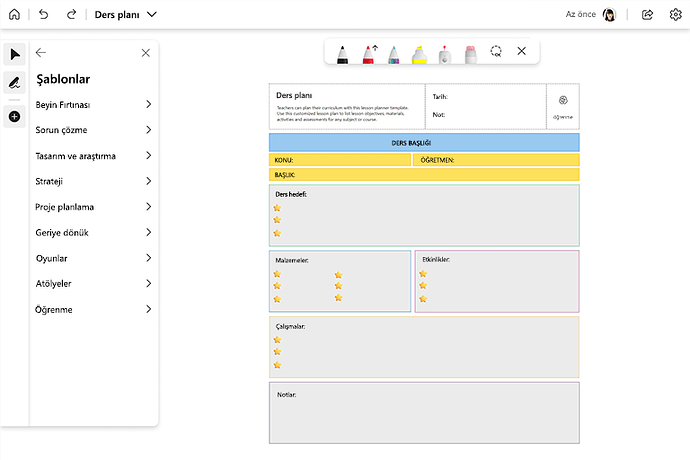Undo the last action
This screenshot has width=690, height=460.
pos(43,15)
